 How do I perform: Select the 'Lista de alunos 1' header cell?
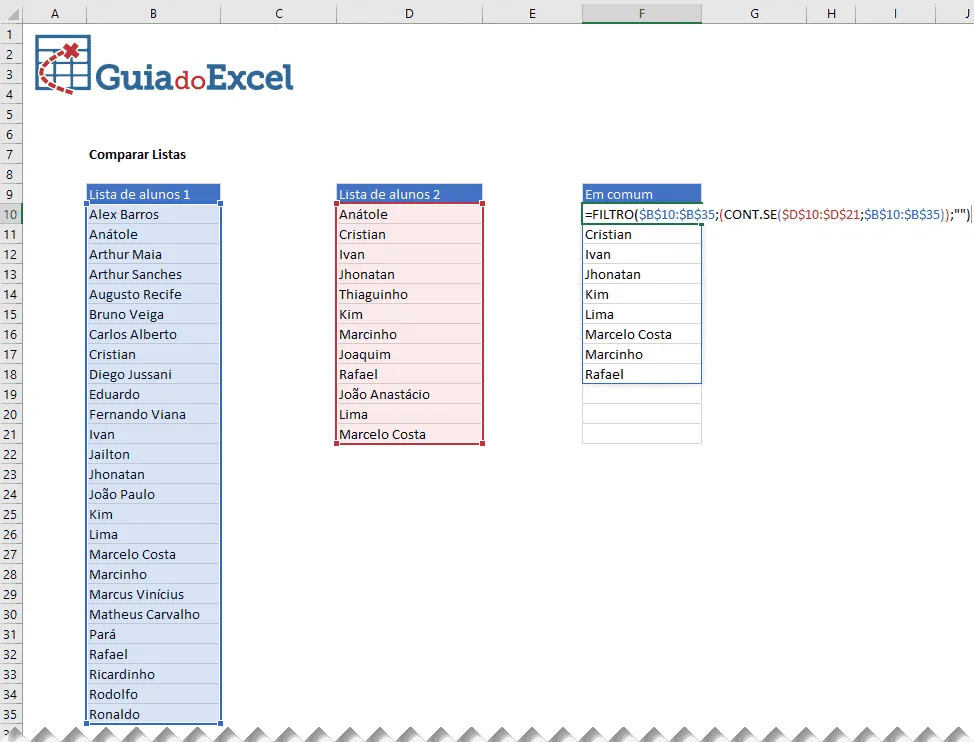point(153,194)
